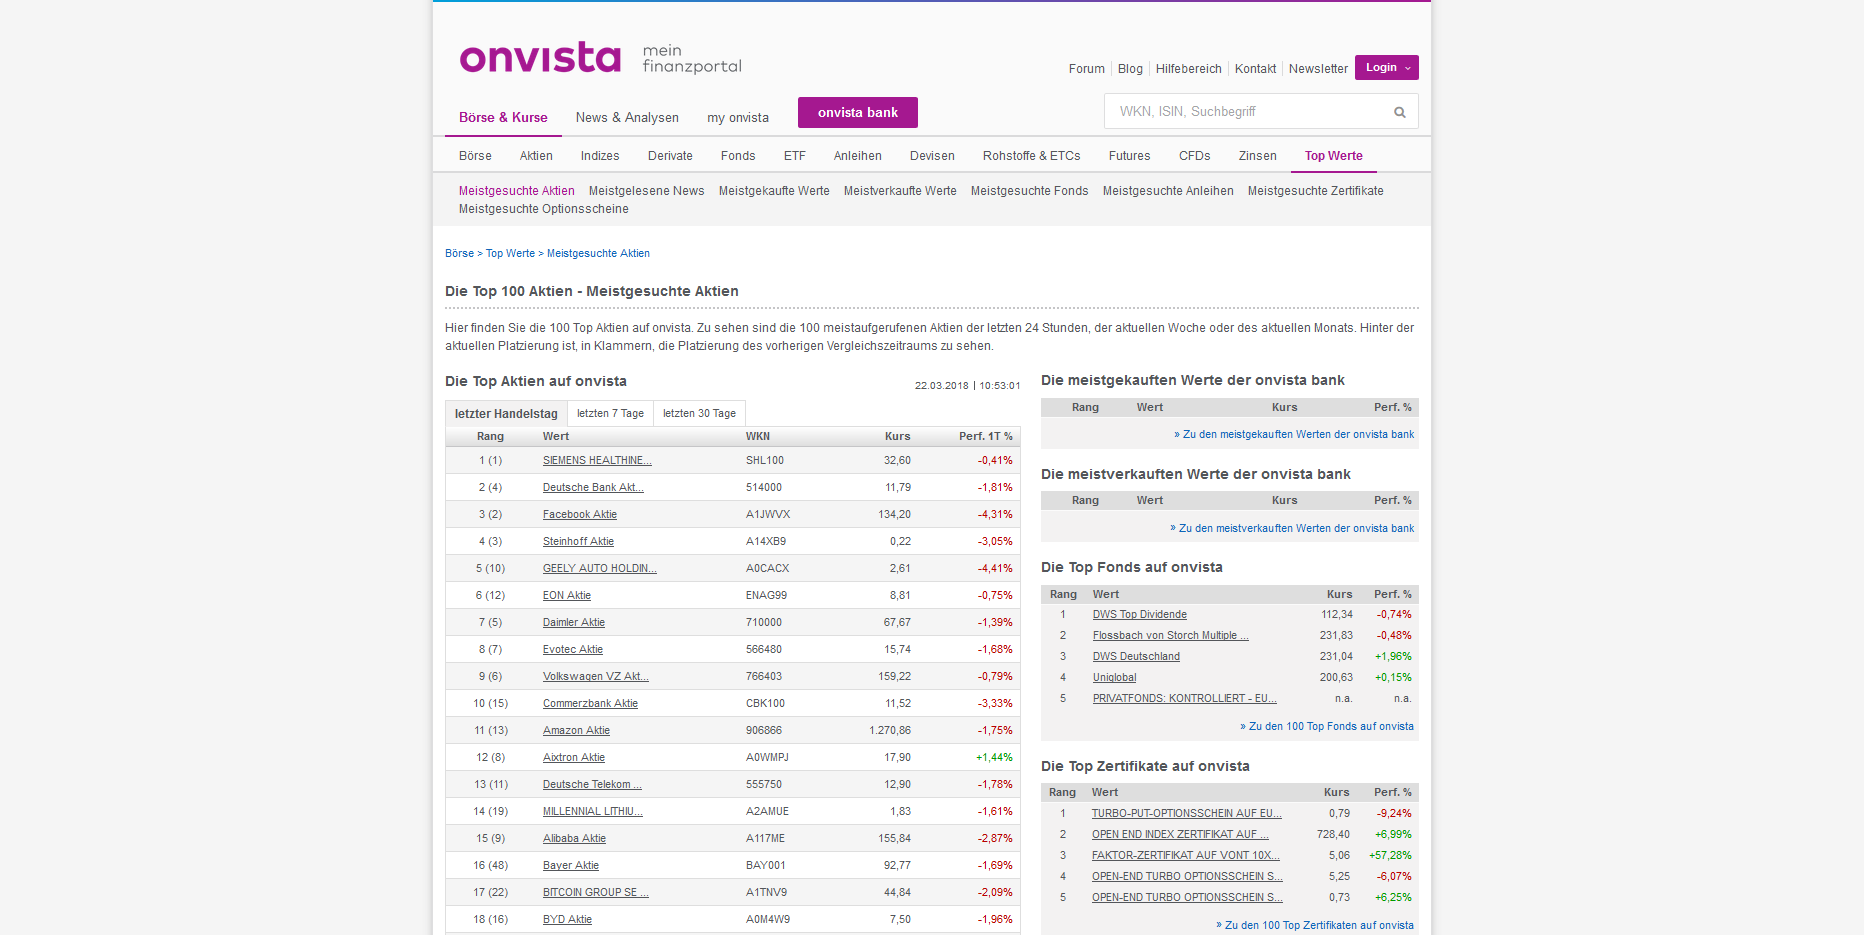Open CFDs menu item
The image size is (1864, 935).
1194,156
